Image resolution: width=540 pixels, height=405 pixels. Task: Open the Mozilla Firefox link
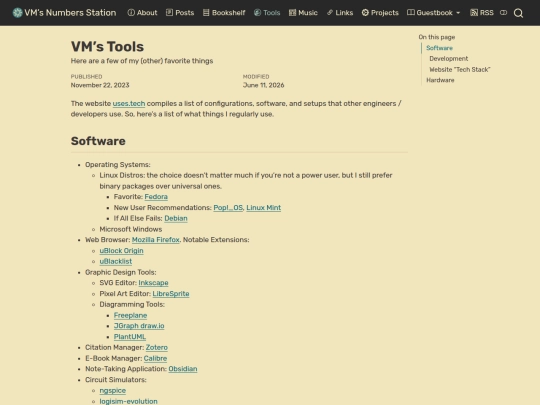(x=156, y=240)
